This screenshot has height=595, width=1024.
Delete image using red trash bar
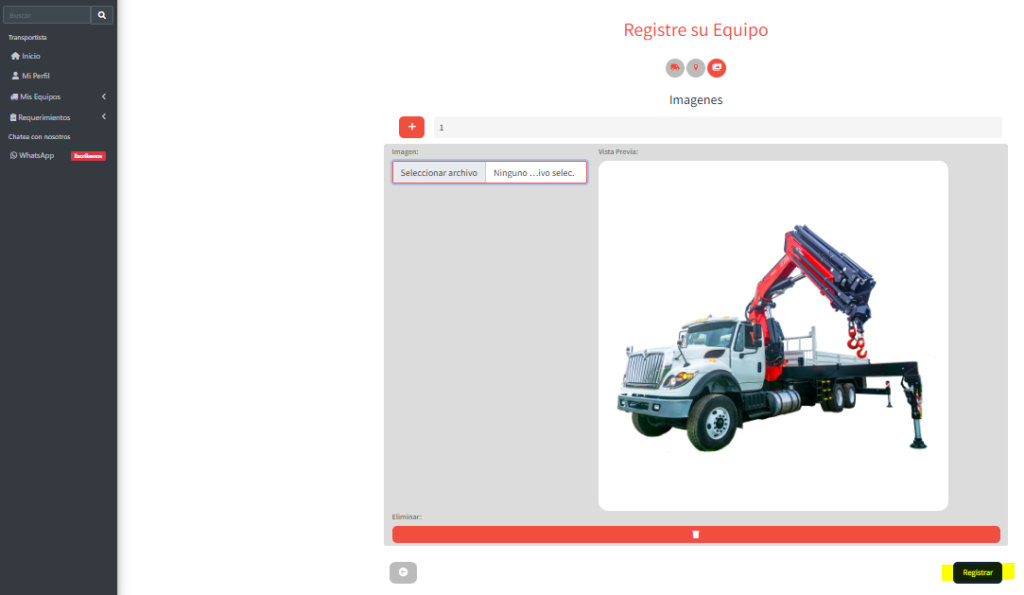click(696, 534)
